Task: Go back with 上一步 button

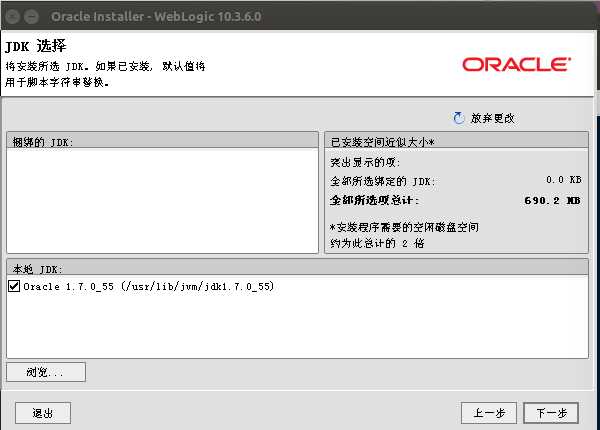Action: tap(489, 413)
